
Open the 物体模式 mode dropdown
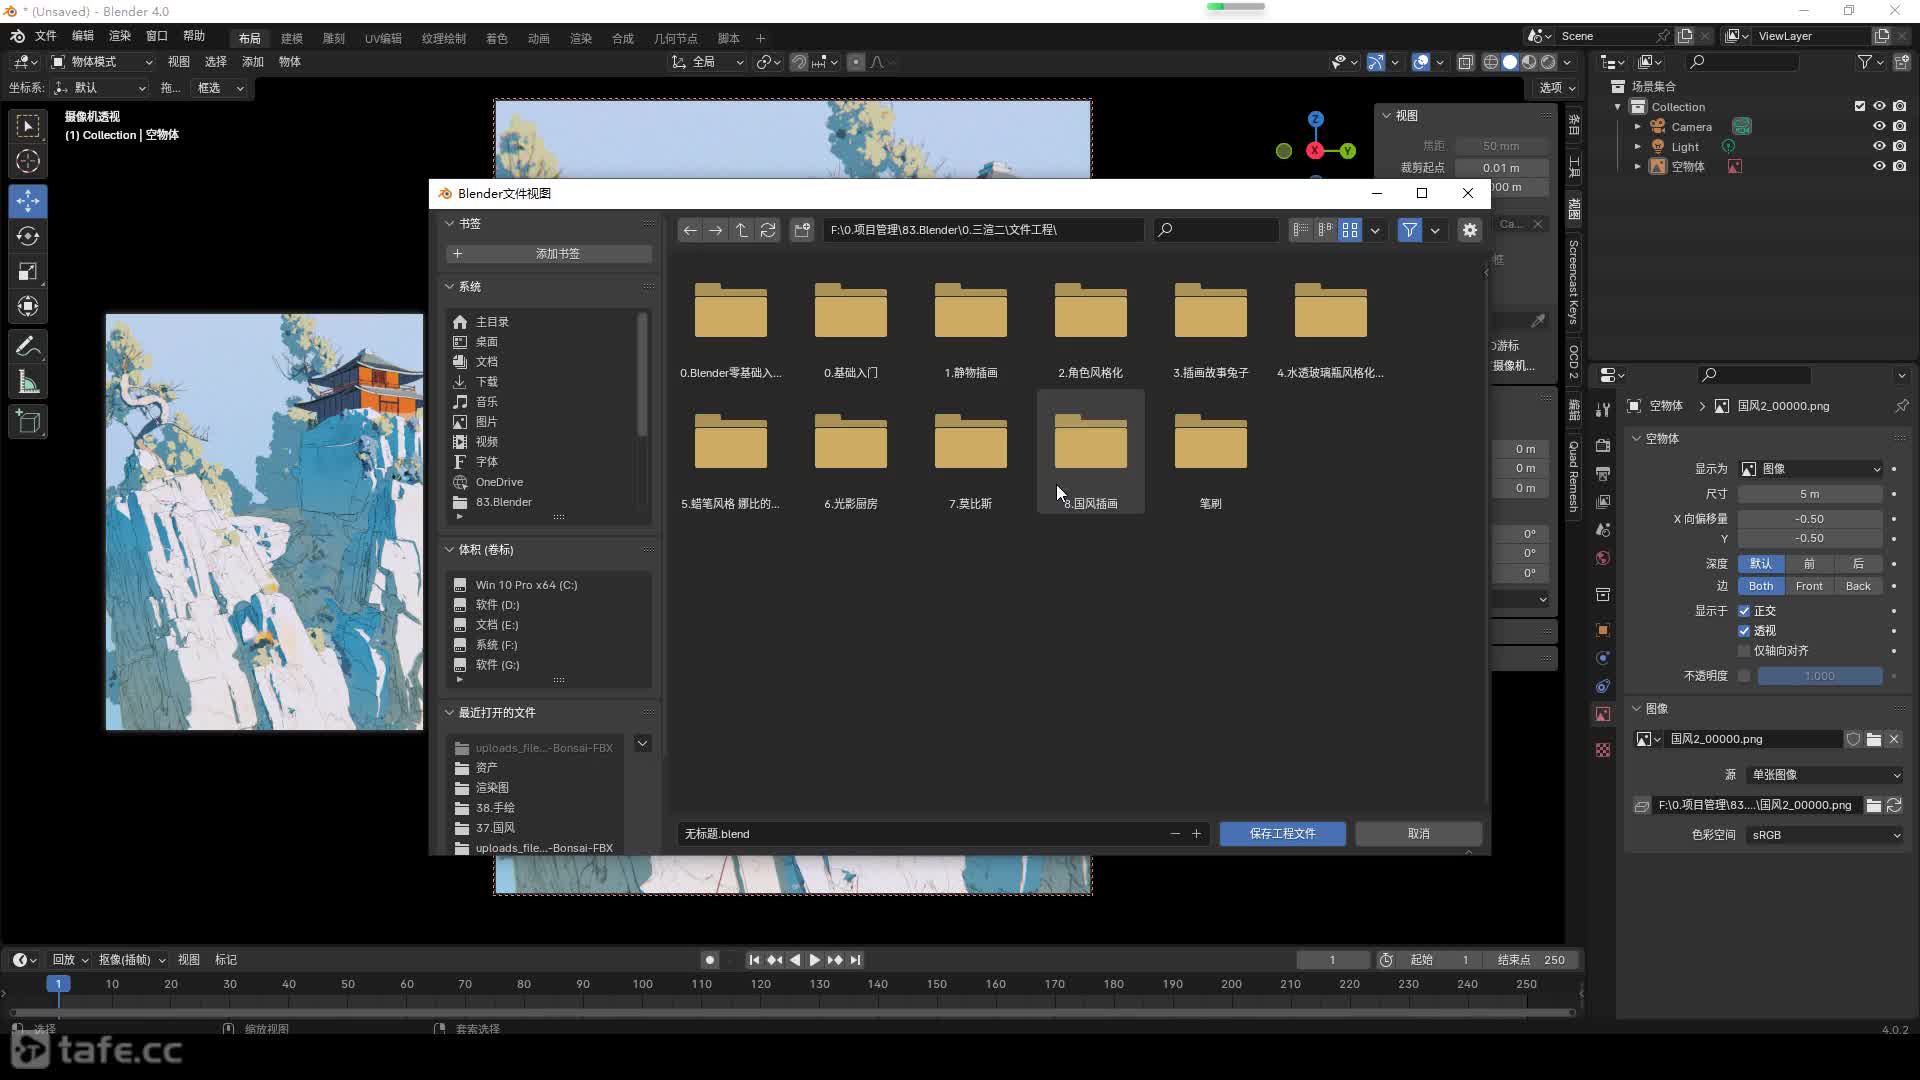(101, 62)
